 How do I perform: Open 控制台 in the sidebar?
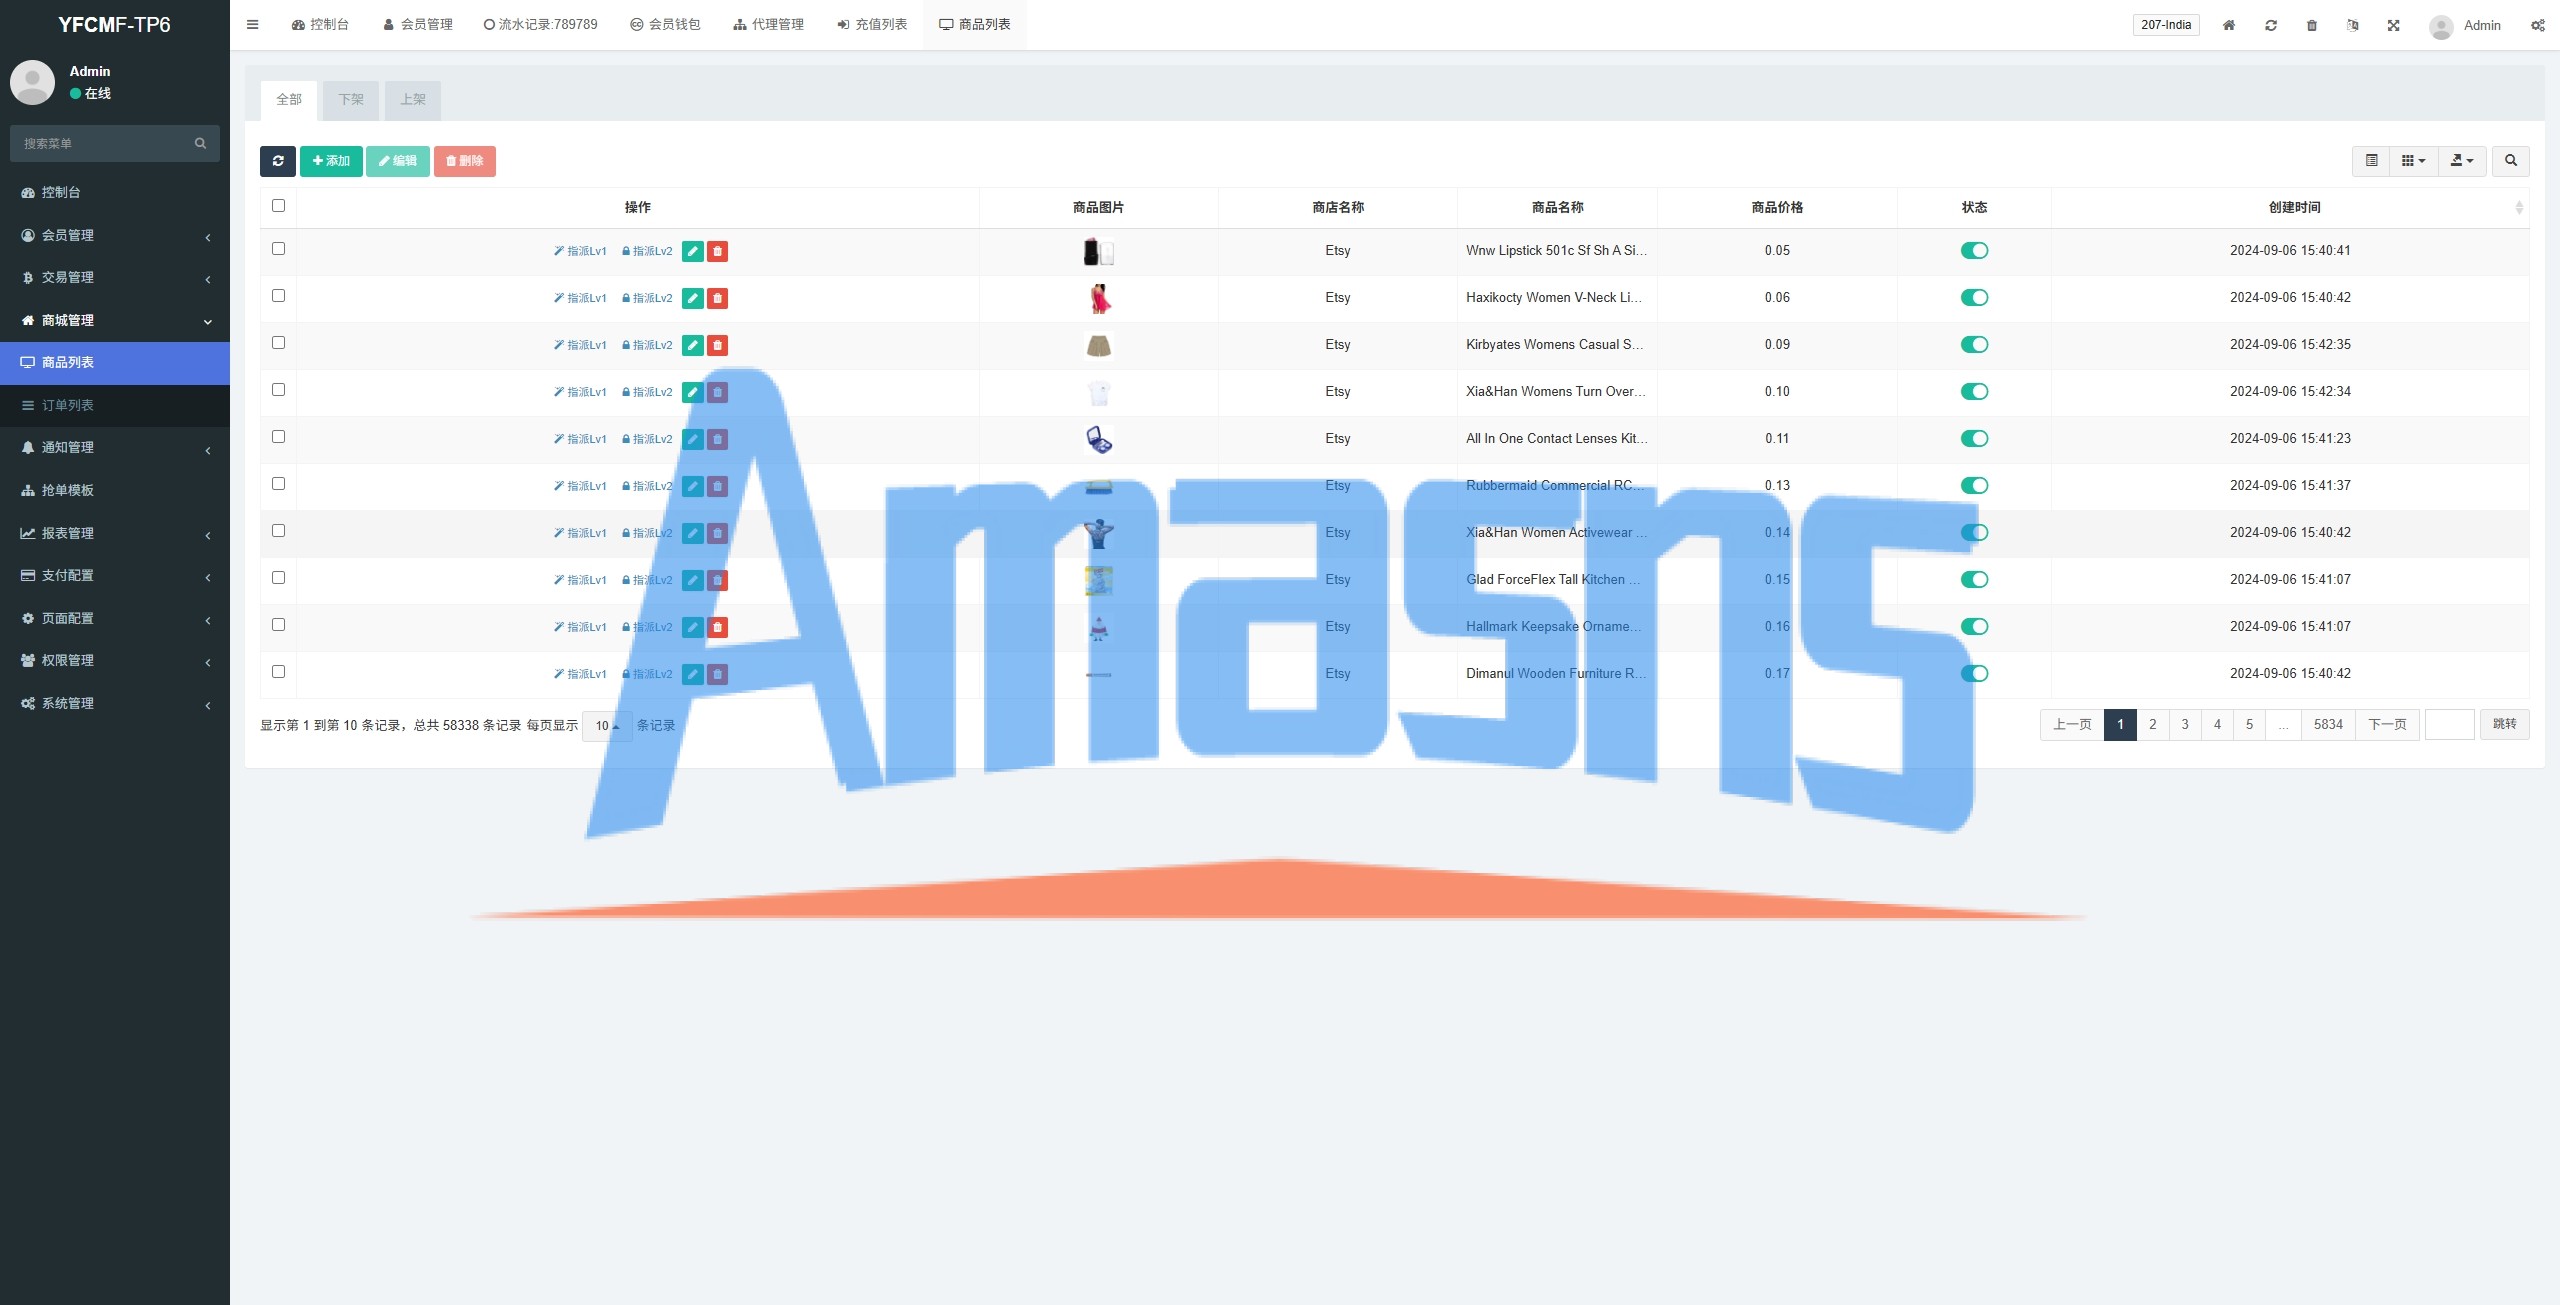click(115, 192)
